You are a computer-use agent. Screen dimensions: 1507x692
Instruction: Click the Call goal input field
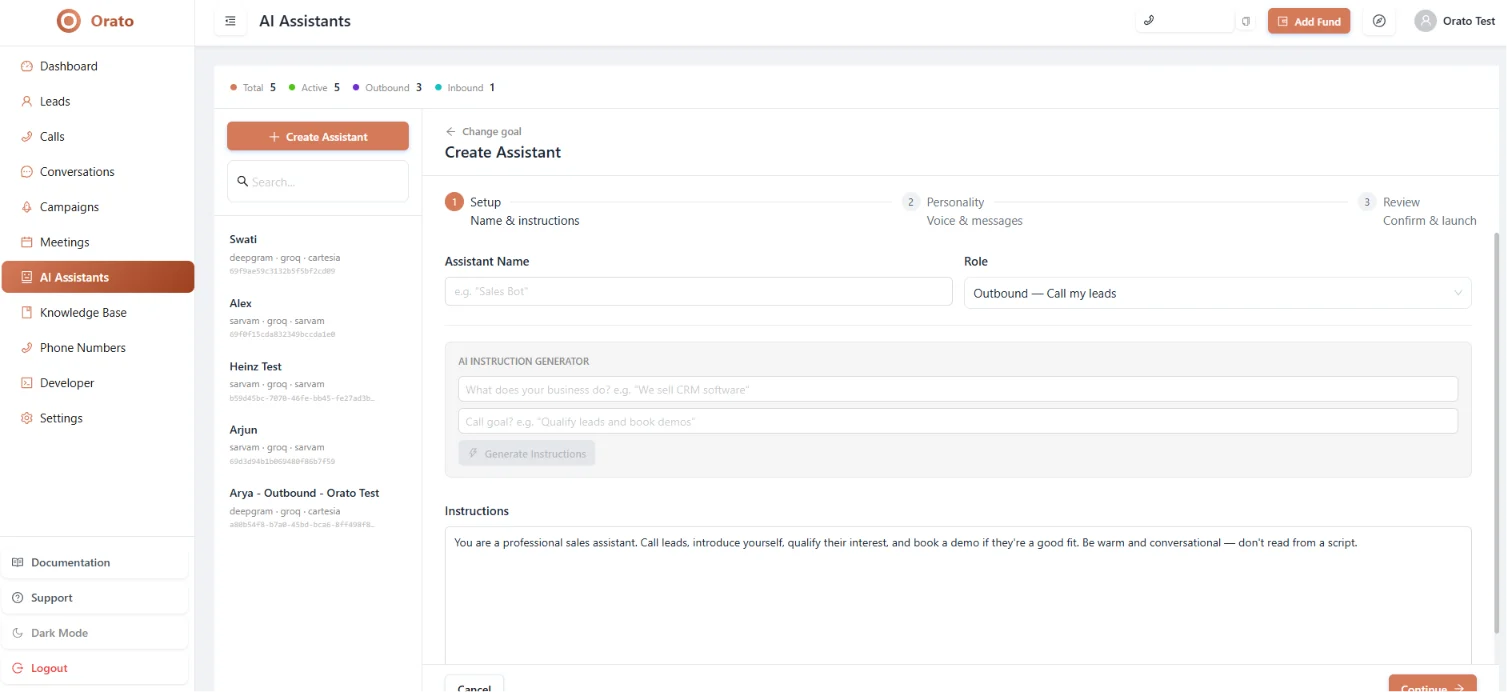[958, 421]
